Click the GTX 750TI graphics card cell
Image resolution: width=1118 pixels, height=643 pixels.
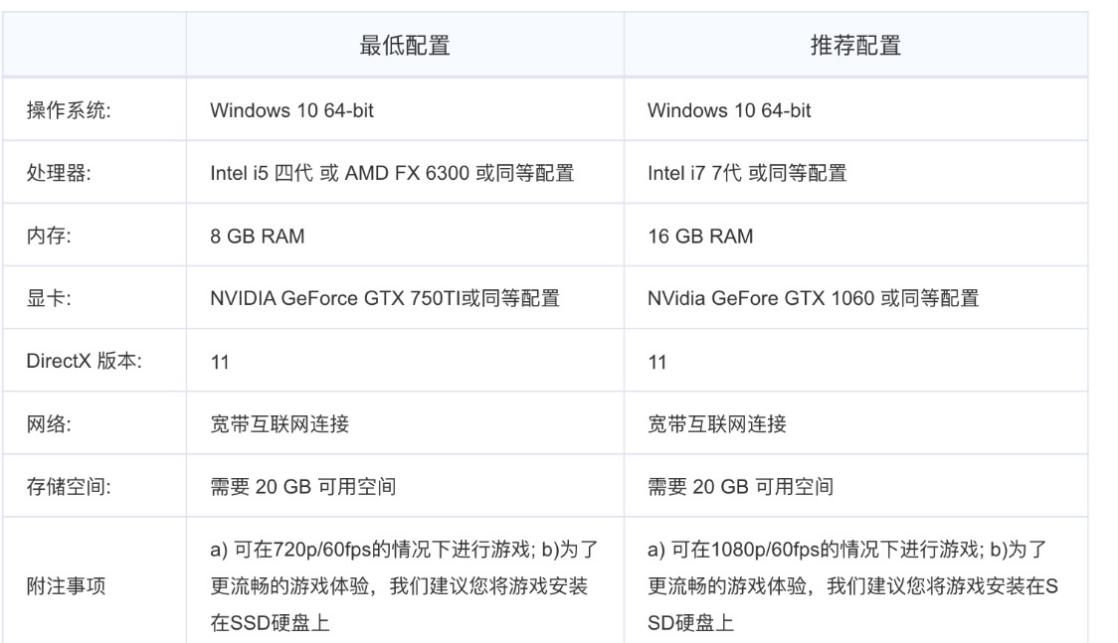384,298
